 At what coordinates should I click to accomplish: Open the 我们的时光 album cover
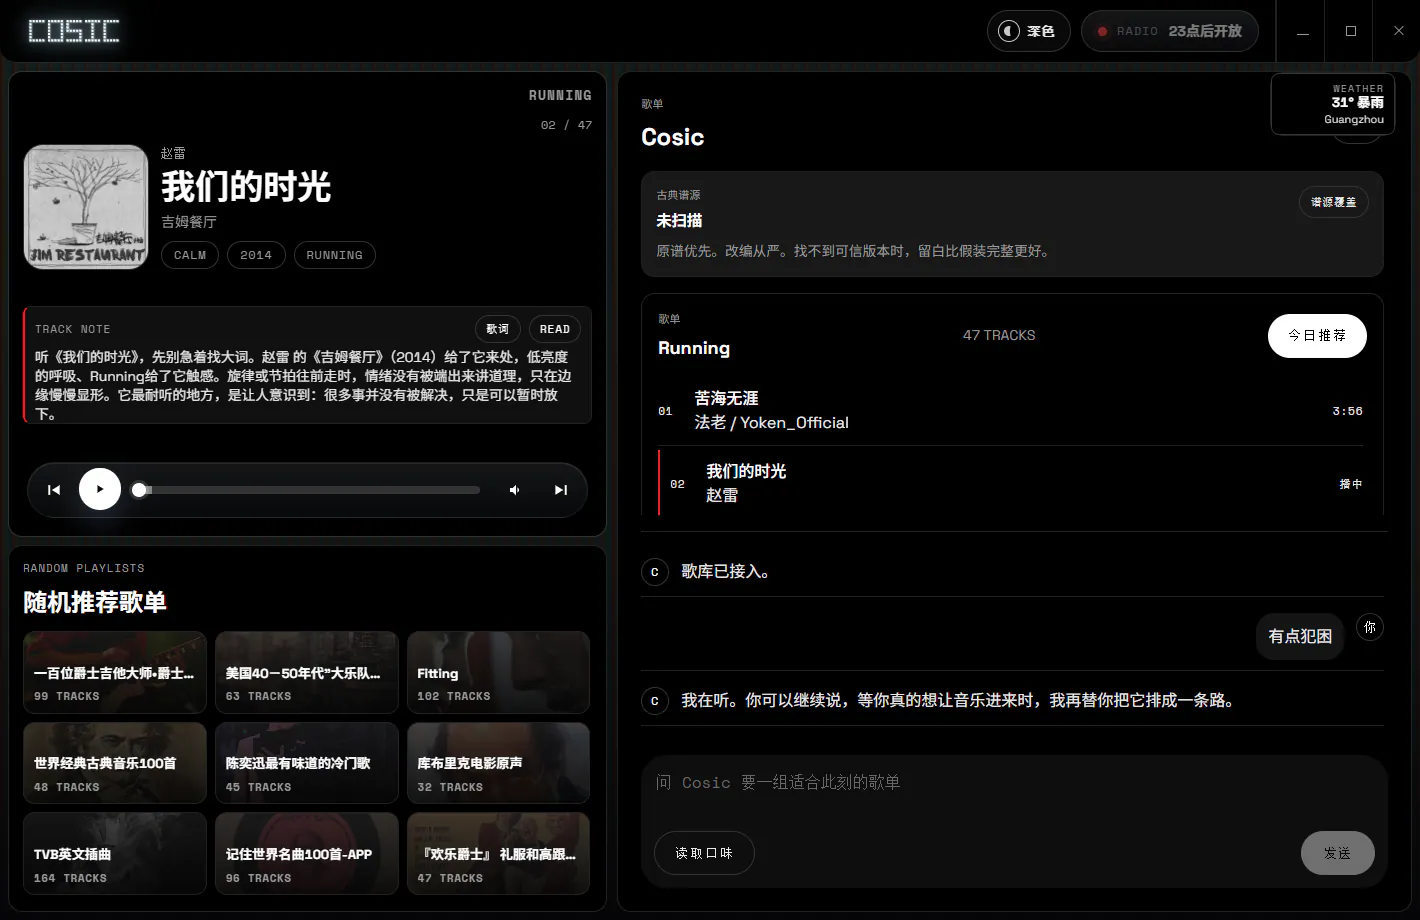(86, 207)
